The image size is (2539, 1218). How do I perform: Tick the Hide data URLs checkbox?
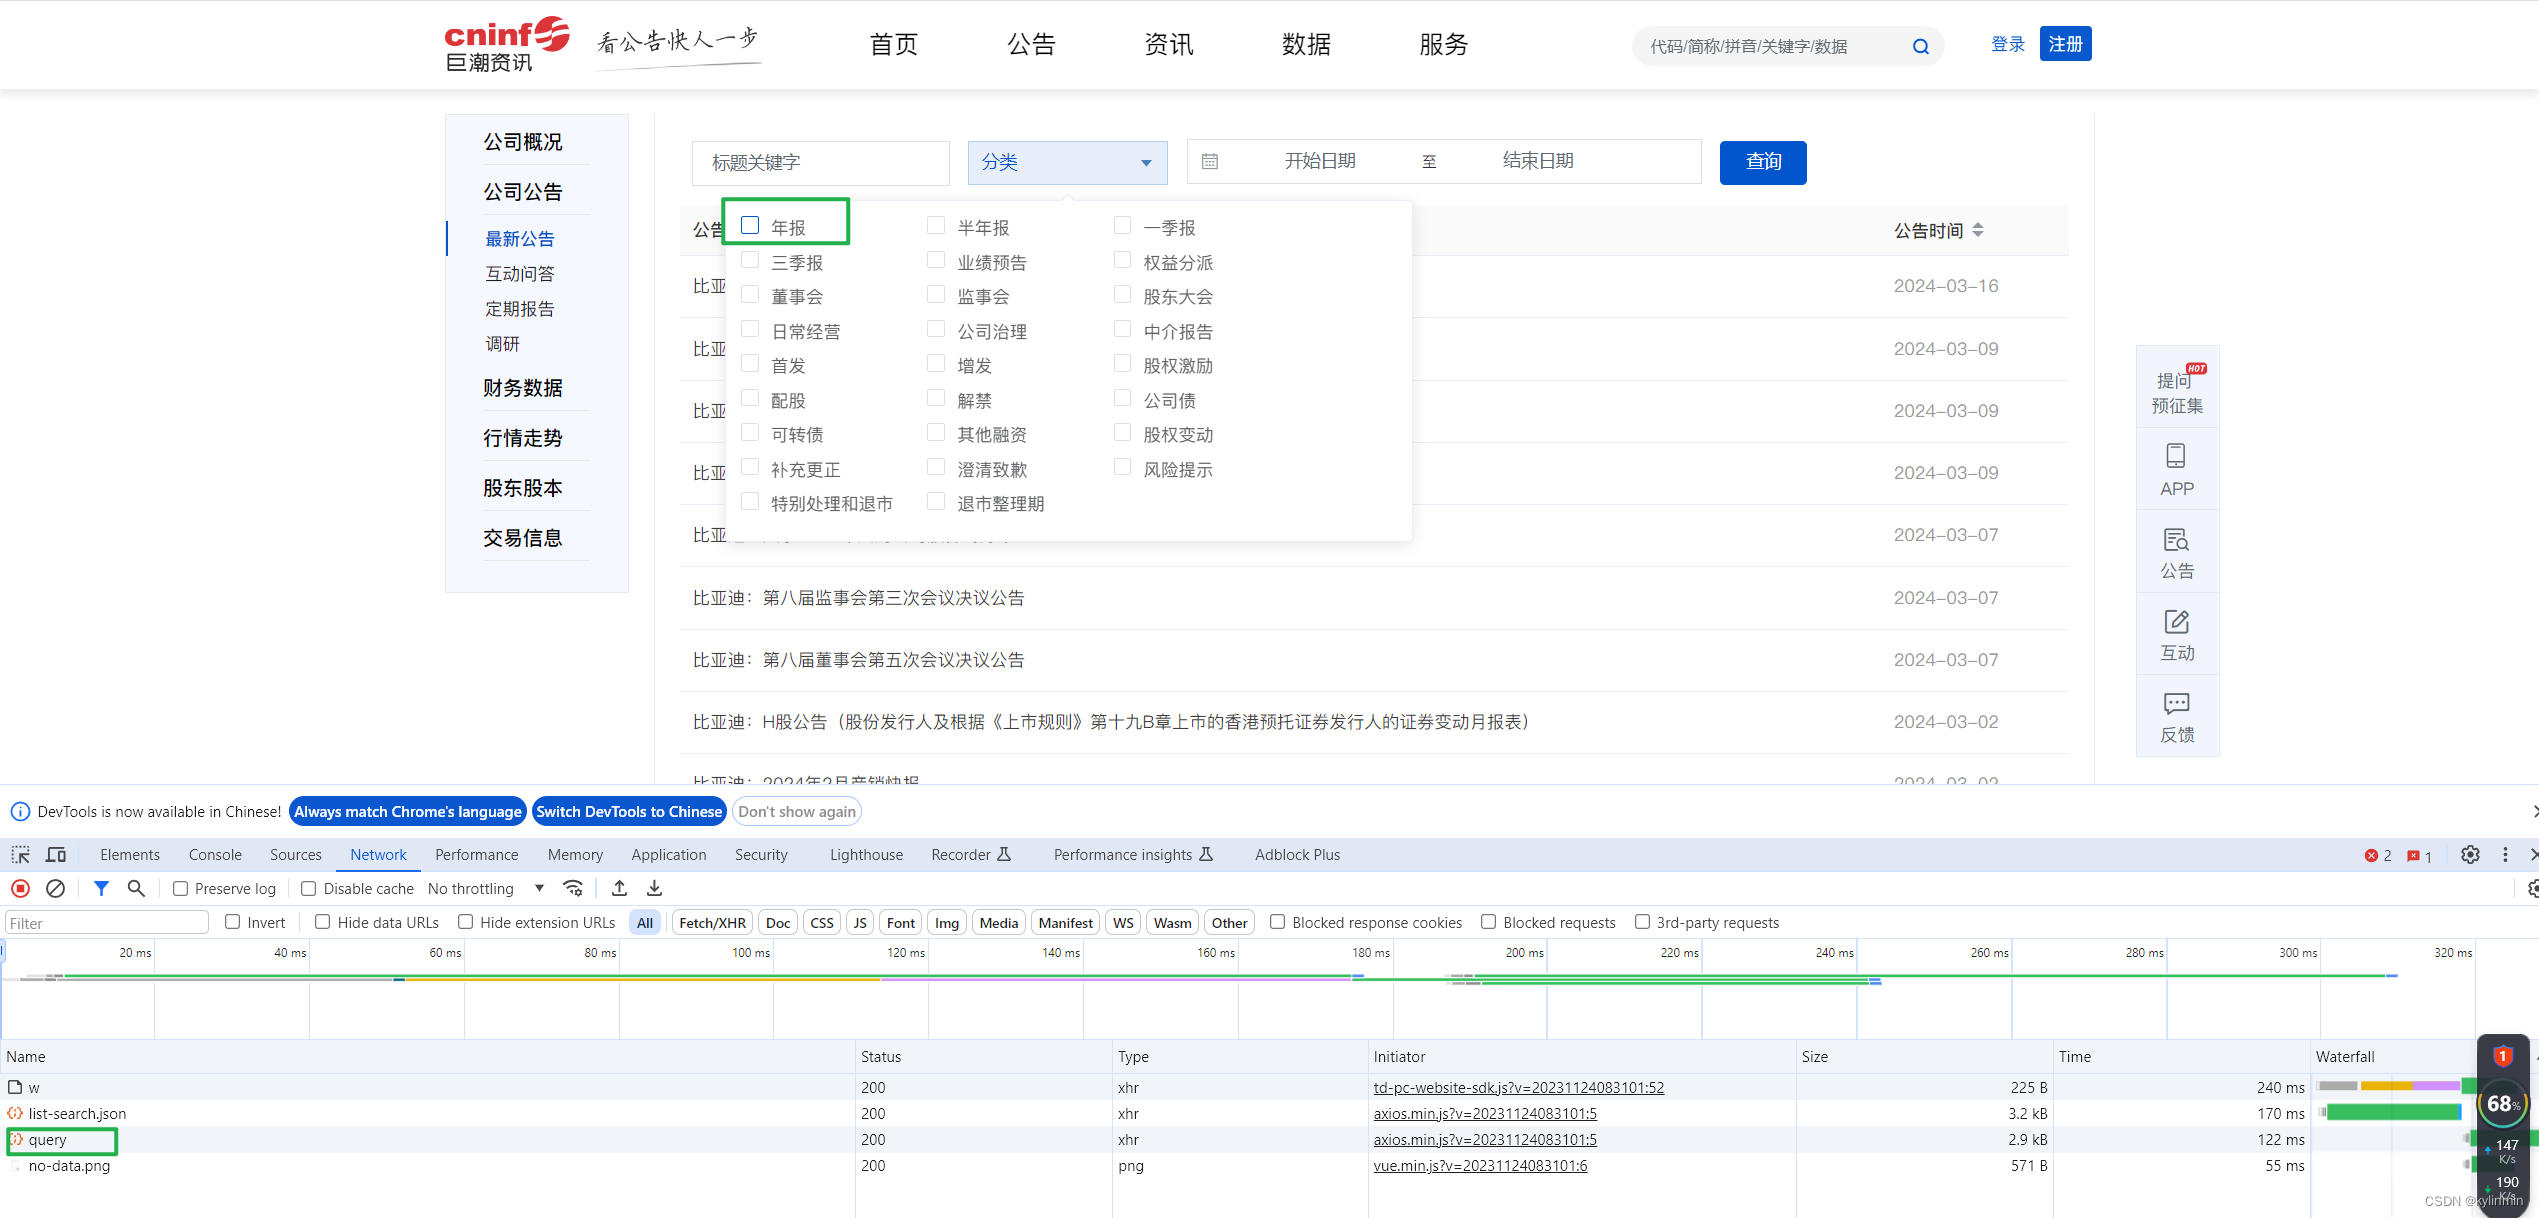[322, 922]
